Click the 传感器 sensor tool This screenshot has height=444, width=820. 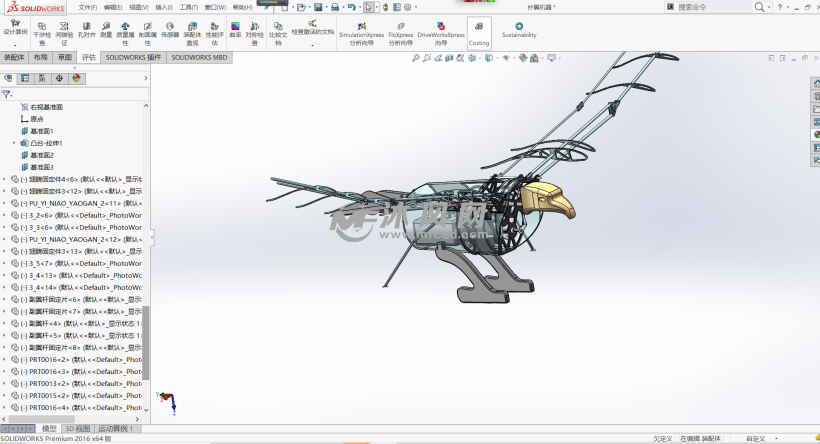(x=169, y=31)
